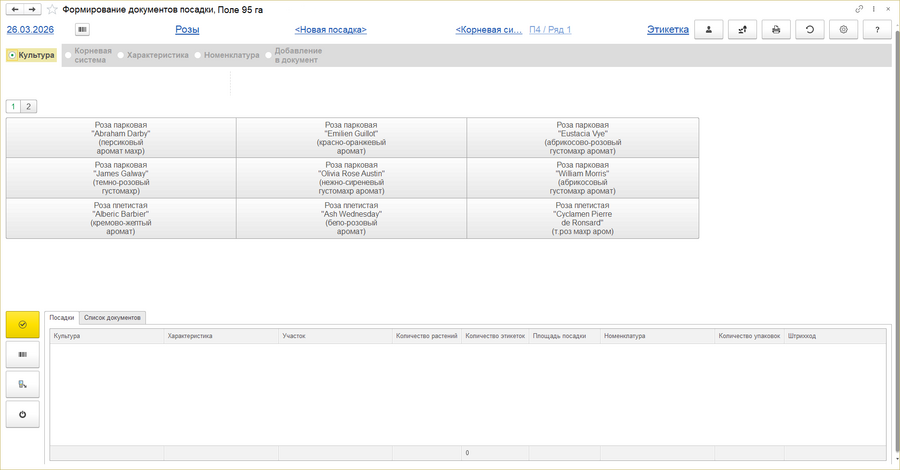Choose Роза плетистая Alberic Barbier
900x470 pixels.
121,218
